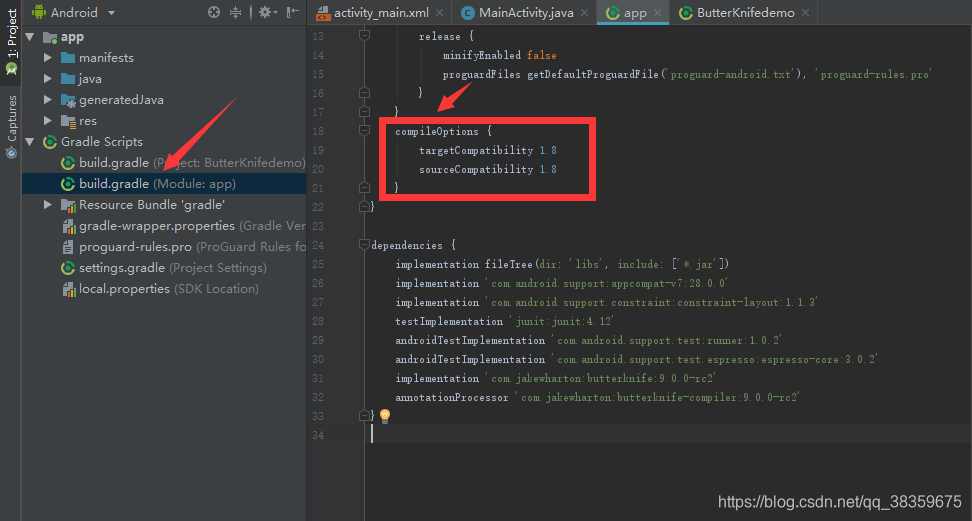972x521 pixels.
Task: Close the MainActivity.java tab
Action: [585, 12]
